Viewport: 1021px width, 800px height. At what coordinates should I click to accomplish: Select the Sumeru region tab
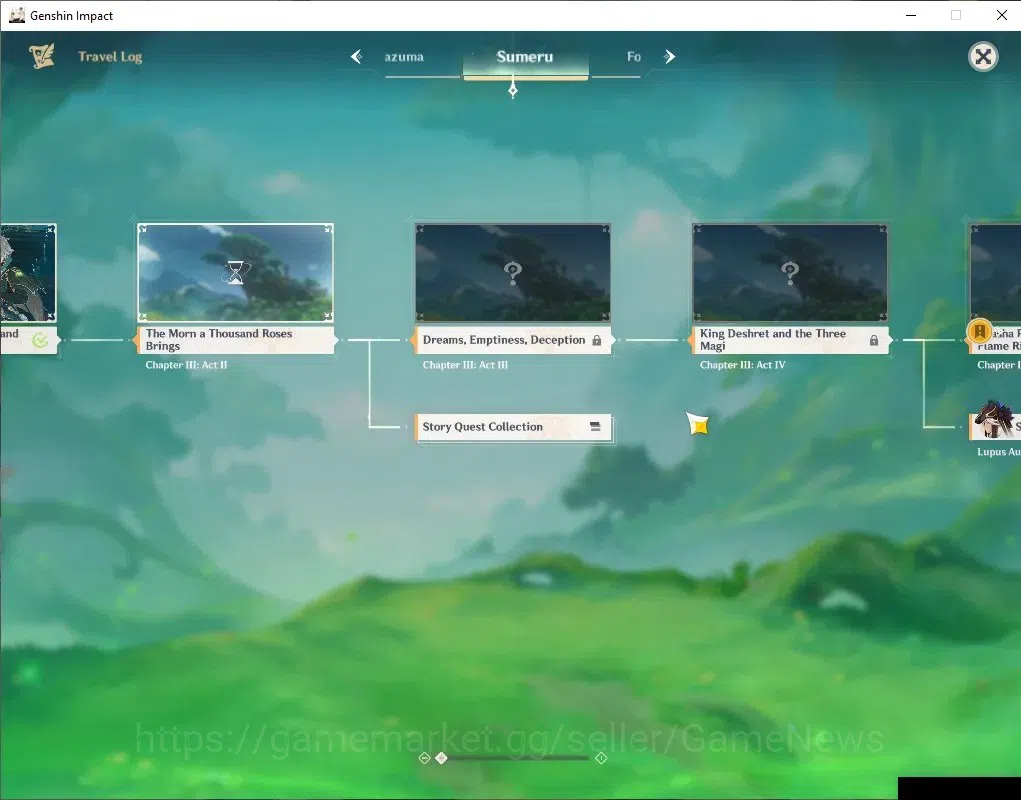click(525, 57)
